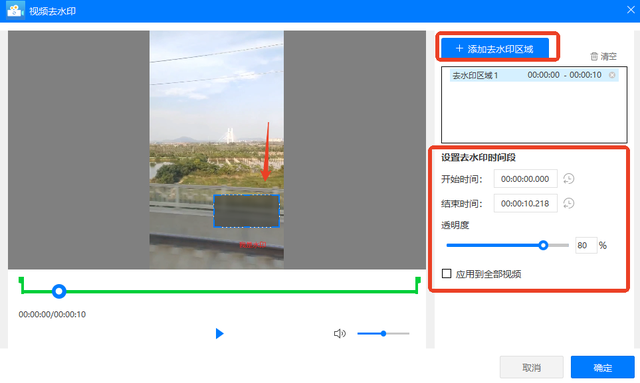
Task: Play the video preview
Action: 219,334
